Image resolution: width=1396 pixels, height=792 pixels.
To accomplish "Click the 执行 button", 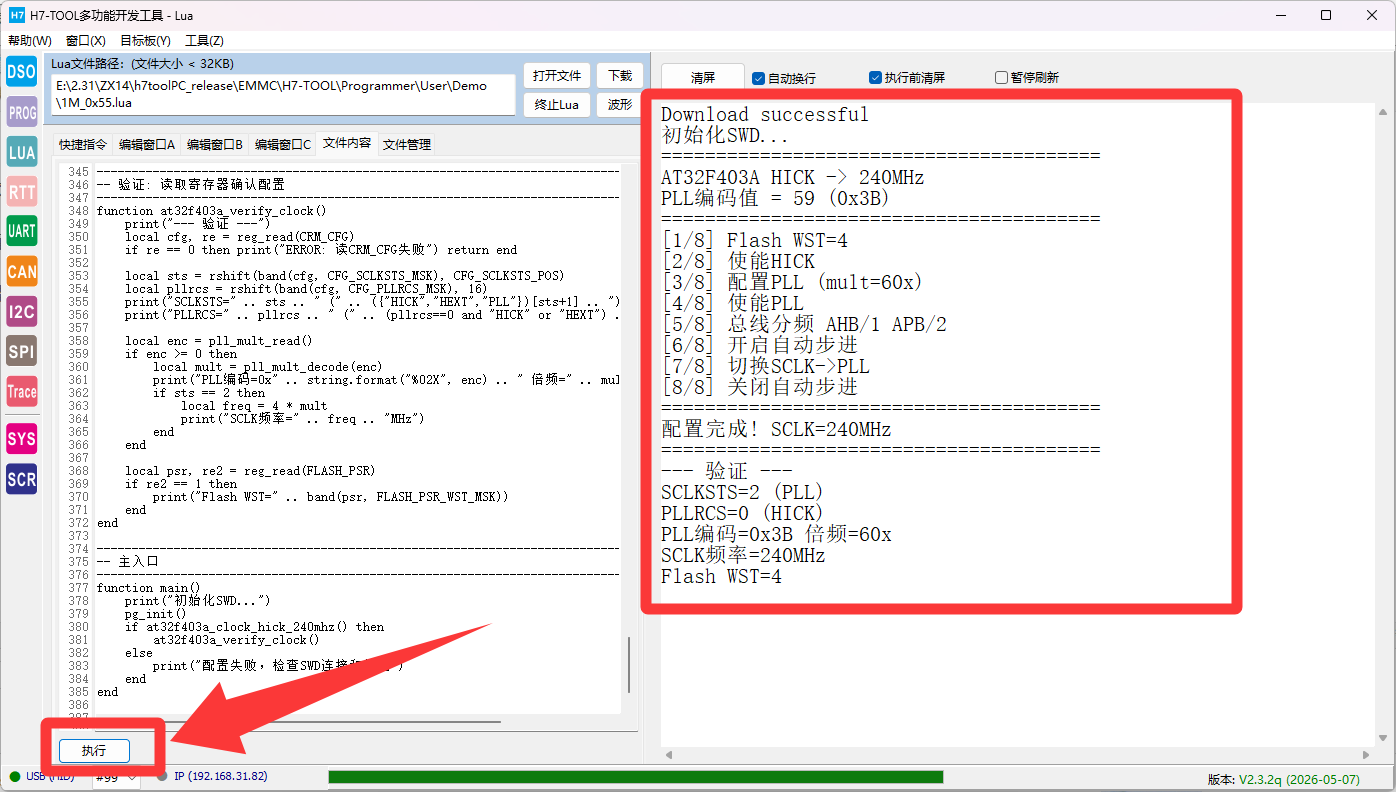I will click(94, 751).
